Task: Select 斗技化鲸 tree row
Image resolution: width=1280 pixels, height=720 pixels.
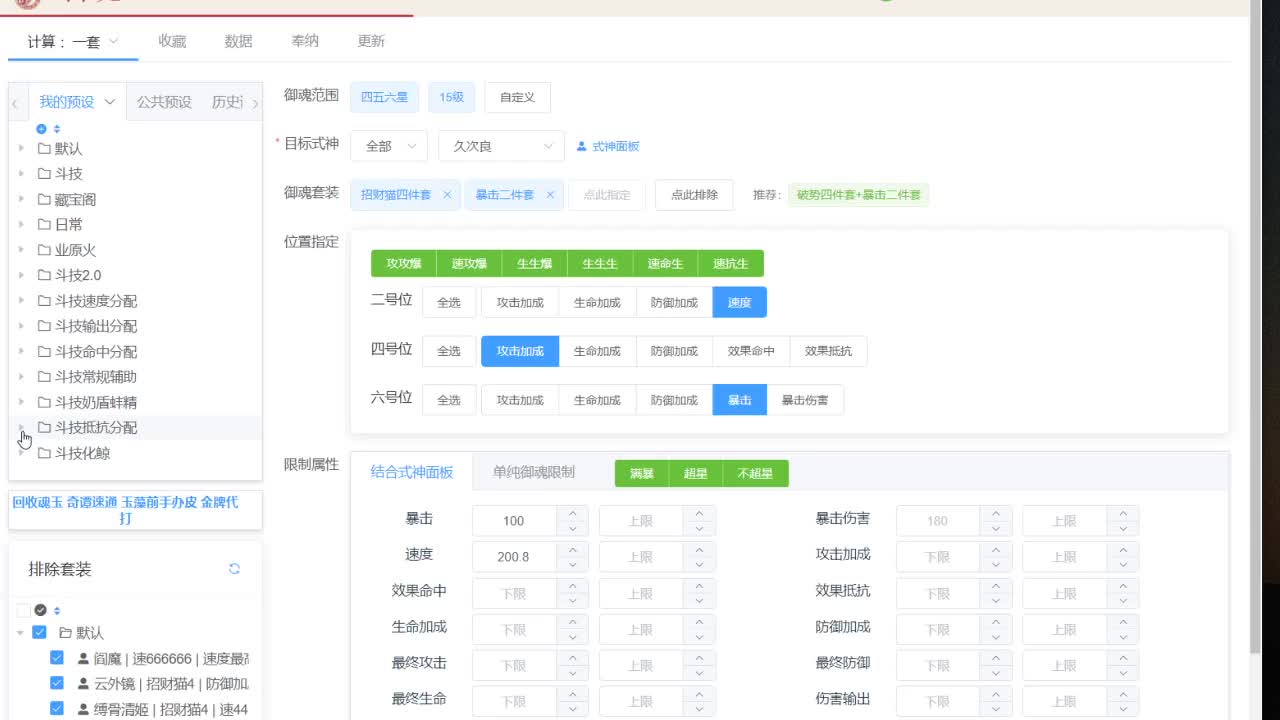Action: pos(135,453)
